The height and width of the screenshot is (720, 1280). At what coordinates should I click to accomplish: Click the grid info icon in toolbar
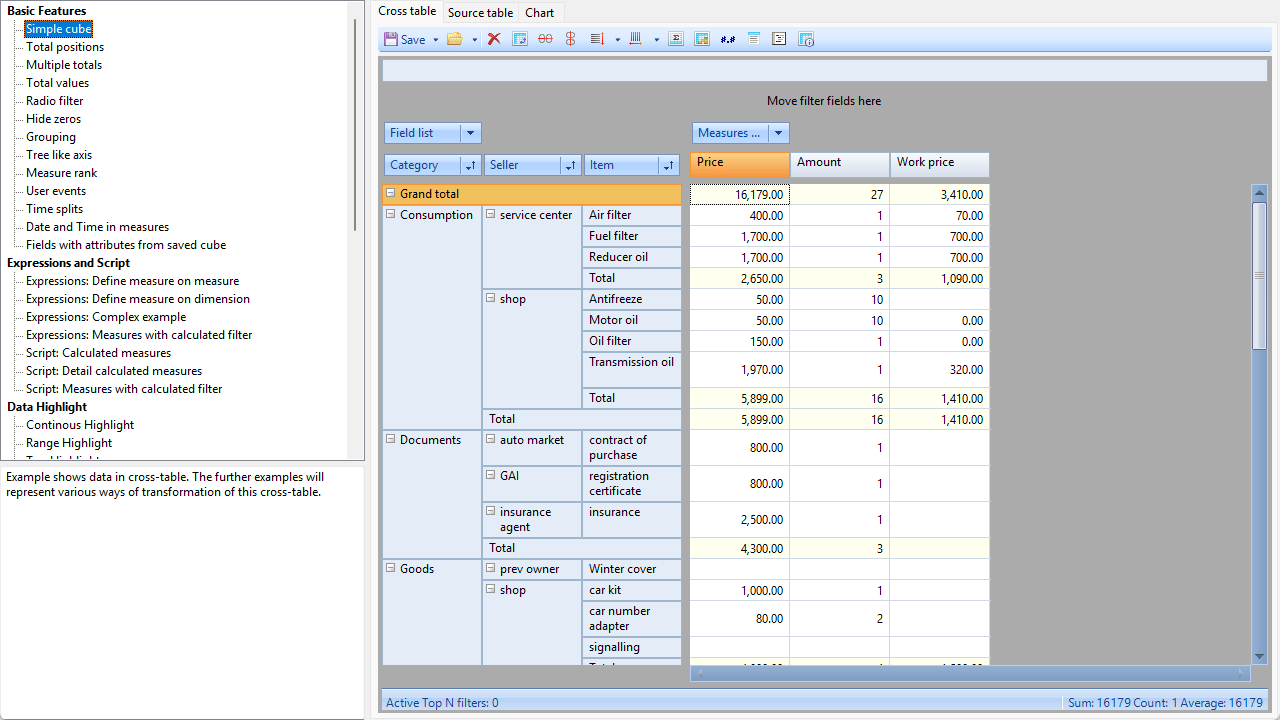[x=806, y=39]
